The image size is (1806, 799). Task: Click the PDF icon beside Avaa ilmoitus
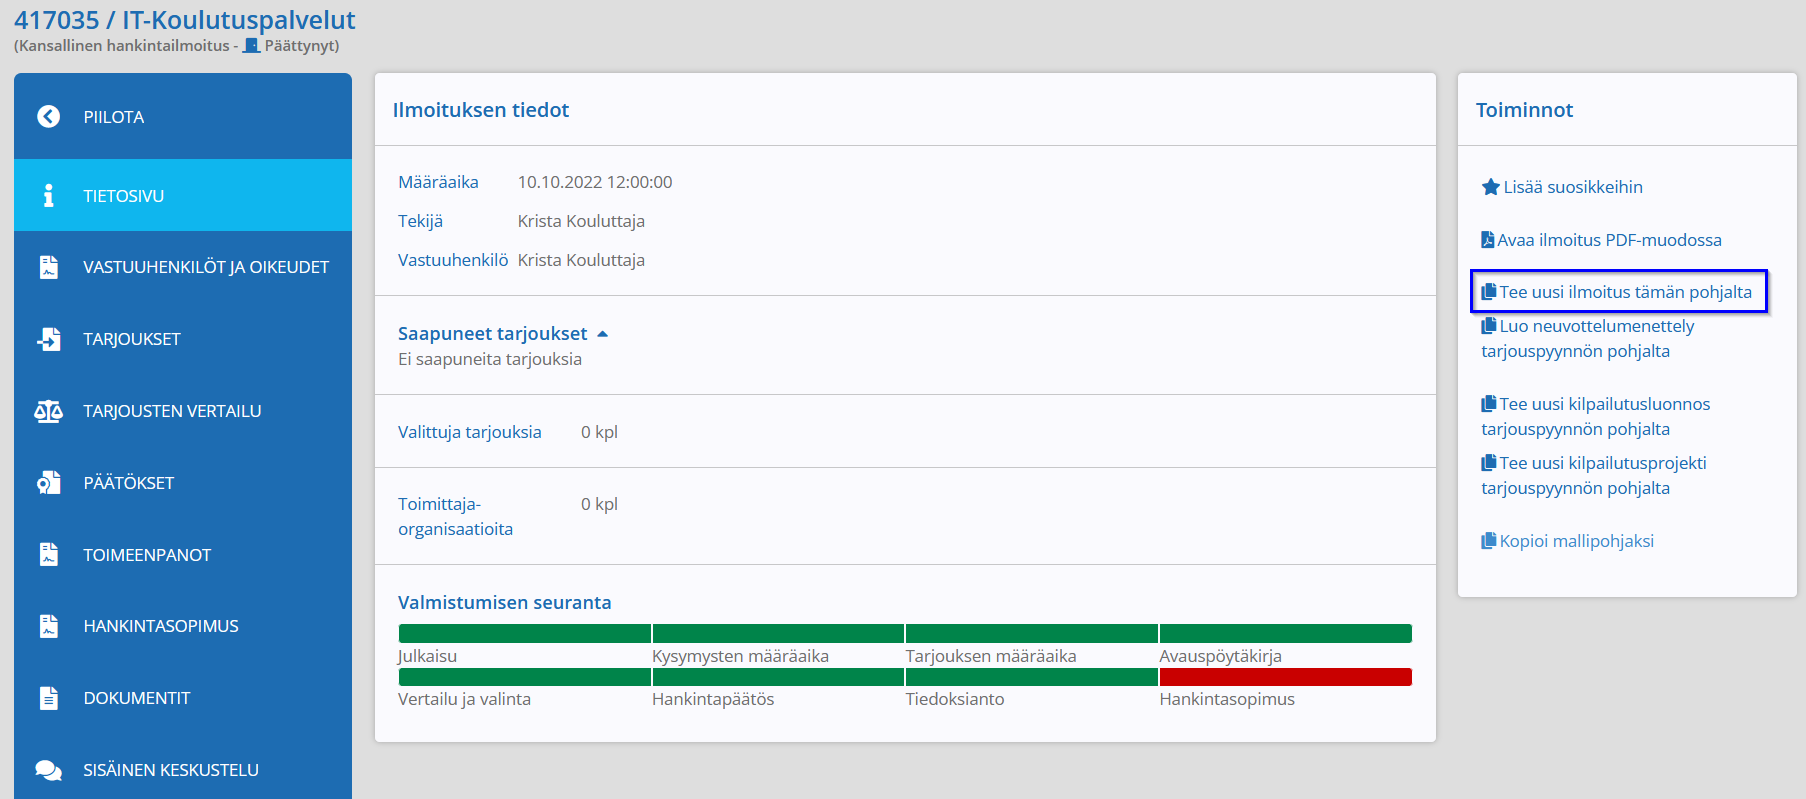pyautogui.click(x=1487, y=240)
